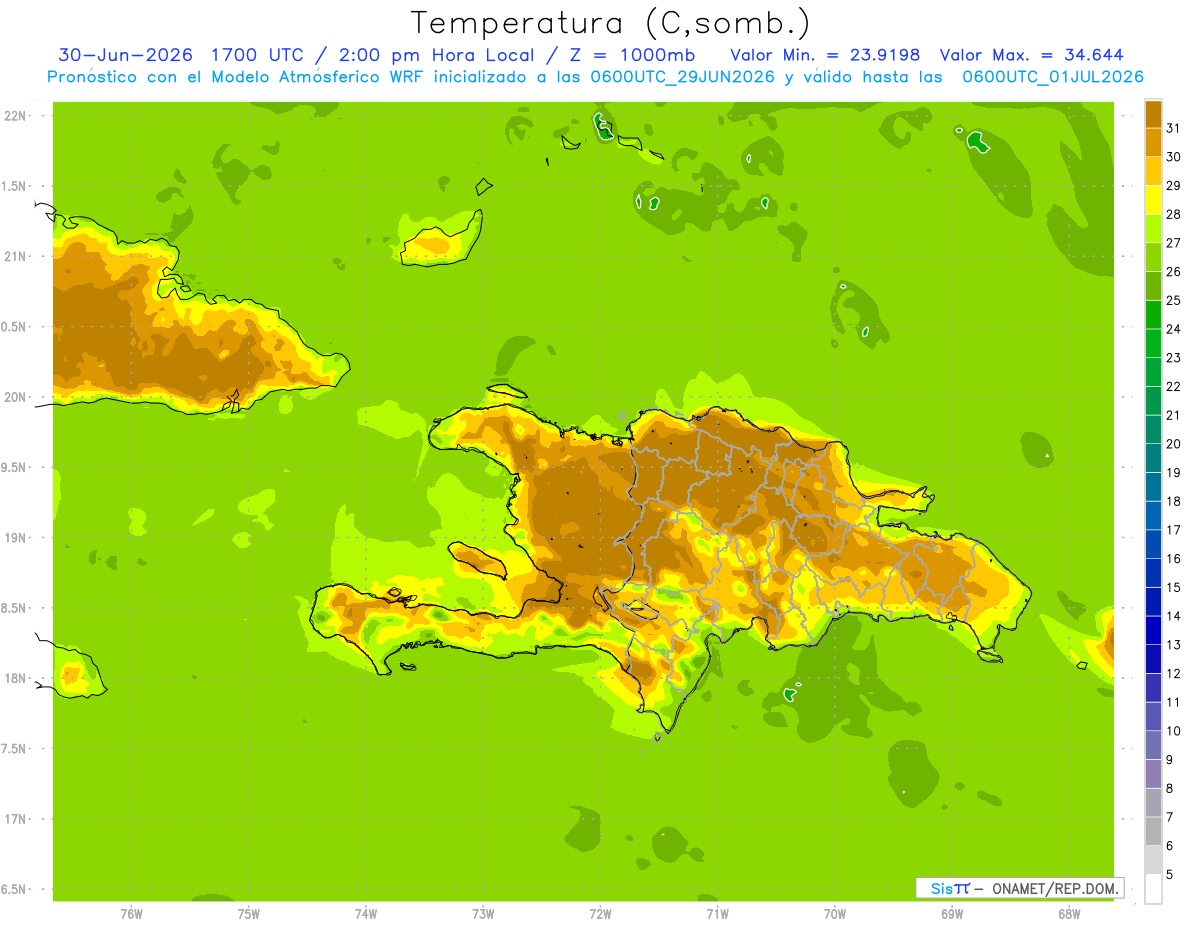The width and height of the screenshot is (1200, 927).
Task: Click the colorbar value "24"
Action: (1174, 329)
